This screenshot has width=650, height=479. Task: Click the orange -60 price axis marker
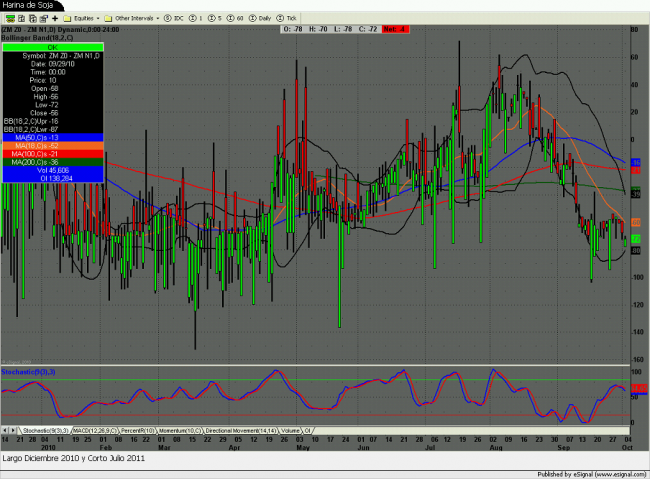pyautogui.click(x=635, y=223)
